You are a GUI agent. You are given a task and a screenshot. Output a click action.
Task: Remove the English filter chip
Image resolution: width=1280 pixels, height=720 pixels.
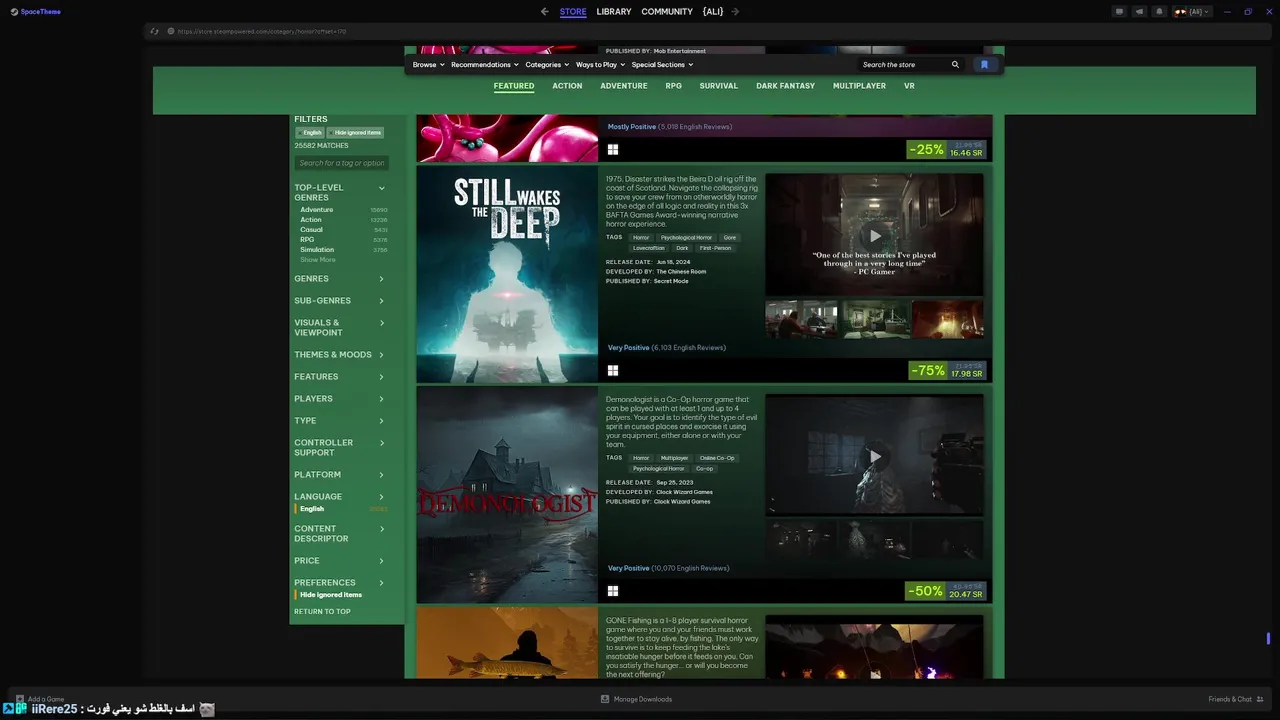pos(310,133)
